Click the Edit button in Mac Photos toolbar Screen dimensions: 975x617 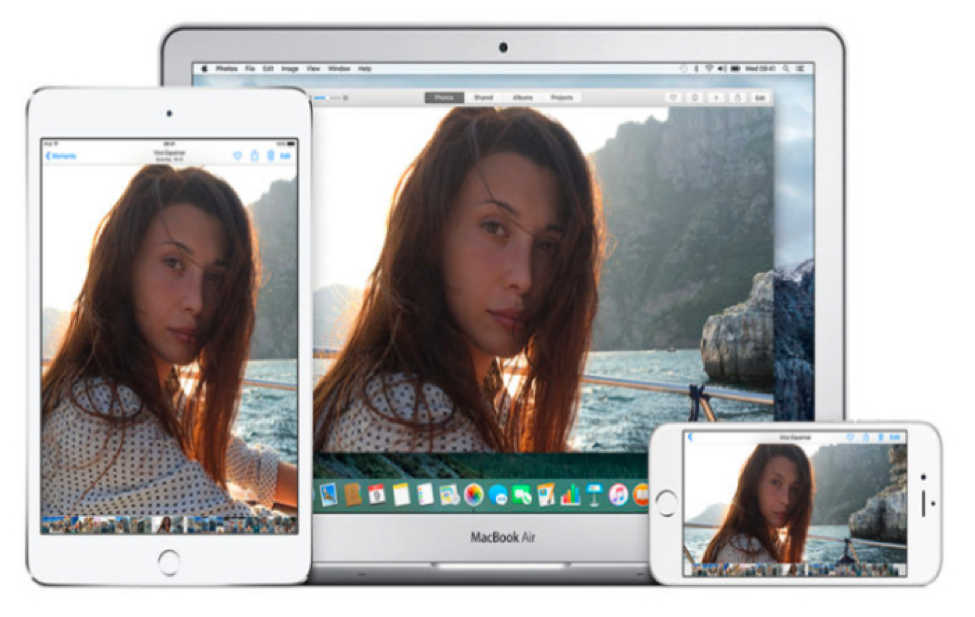760,98
